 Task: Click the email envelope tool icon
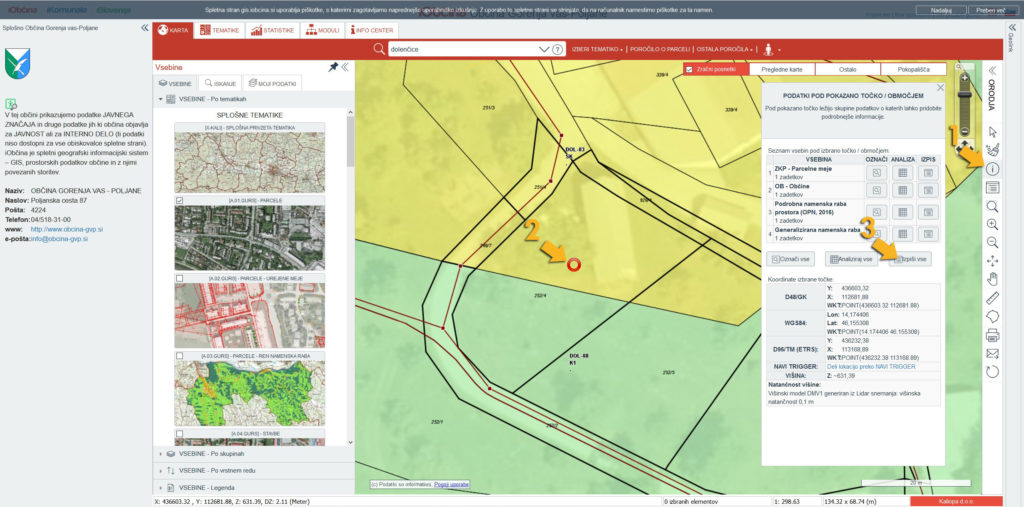[993, 353]
